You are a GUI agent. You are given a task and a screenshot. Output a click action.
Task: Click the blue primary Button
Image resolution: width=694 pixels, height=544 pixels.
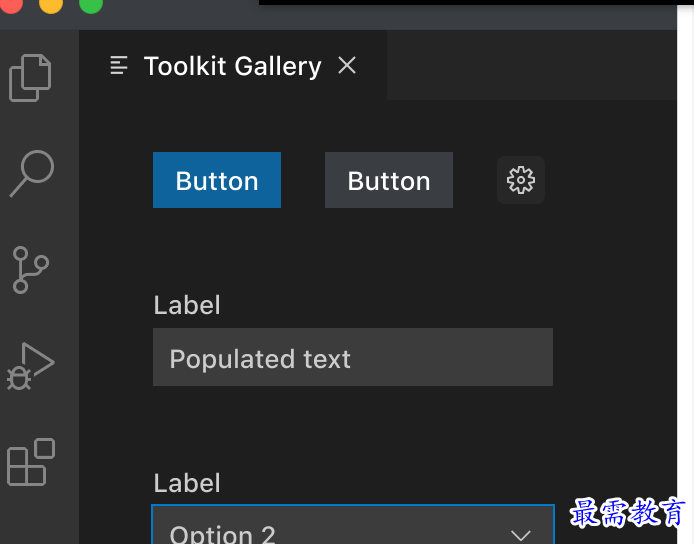pyautogui.click(x=217, y=180)
